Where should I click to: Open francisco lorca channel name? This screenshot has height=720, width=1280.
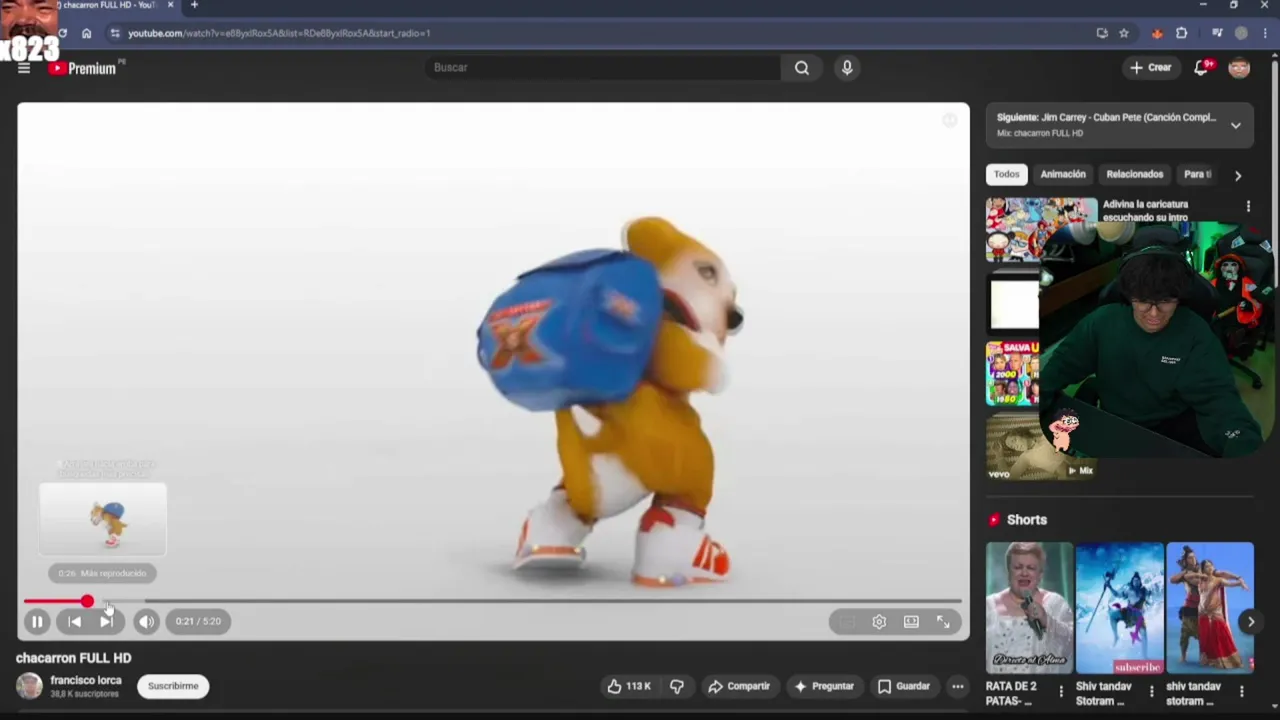[x=86, y=680]
